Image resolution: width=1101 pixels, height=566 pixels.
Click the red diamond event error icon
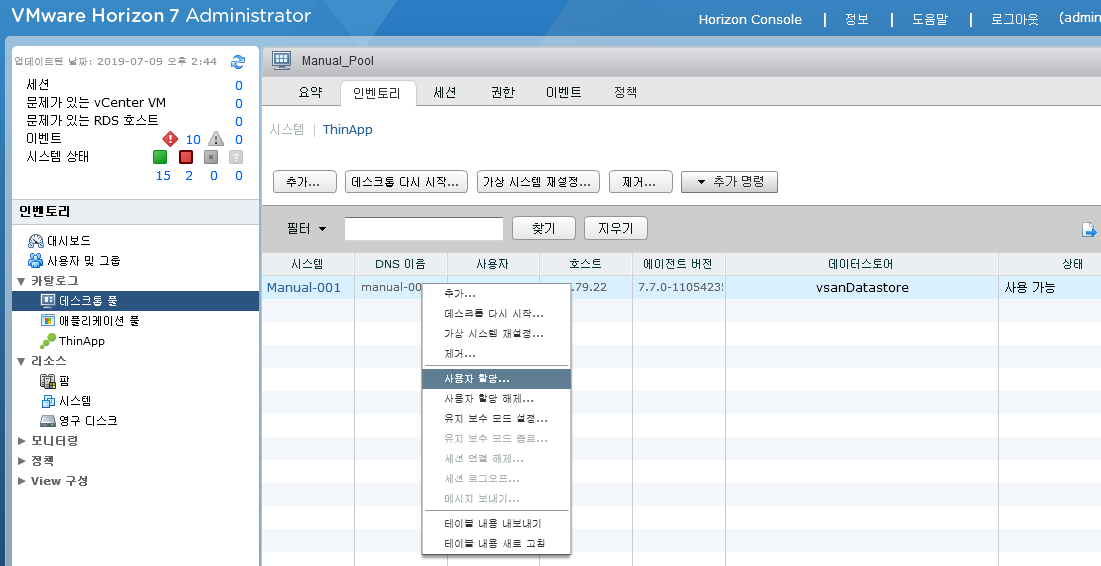click(170, 138)
